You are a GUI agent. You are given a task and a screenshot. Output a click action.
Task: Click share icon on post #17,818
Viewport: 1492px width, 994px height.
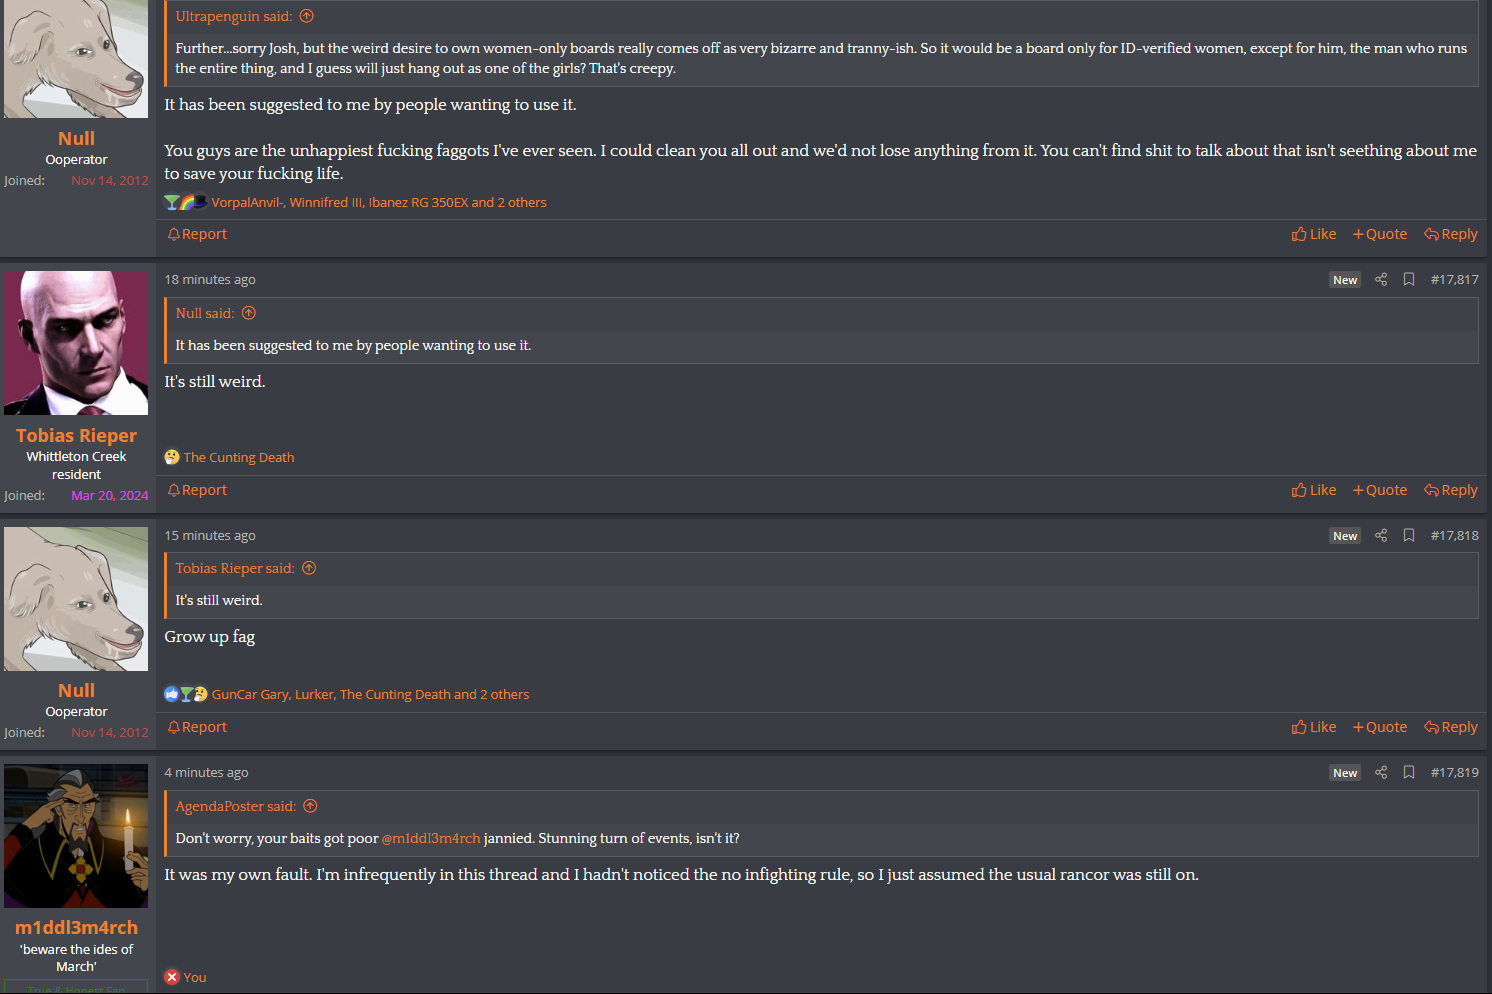[x=1381, y=536]
